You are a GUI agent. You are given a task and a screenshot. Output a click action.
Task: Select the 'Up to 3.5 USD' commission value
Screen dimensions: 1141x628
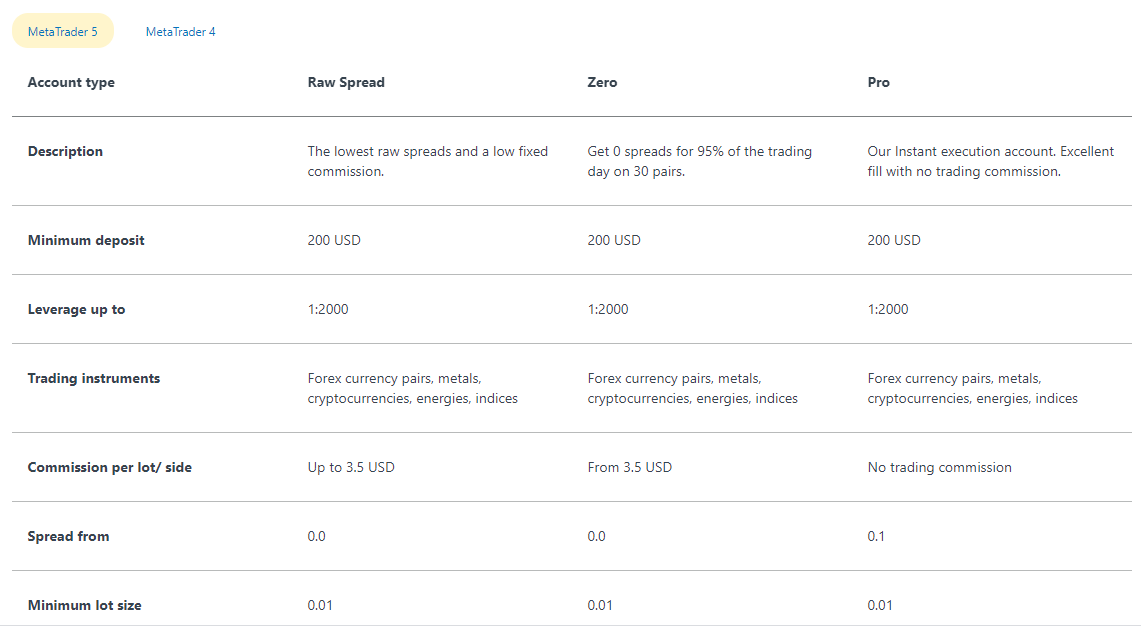351,467
